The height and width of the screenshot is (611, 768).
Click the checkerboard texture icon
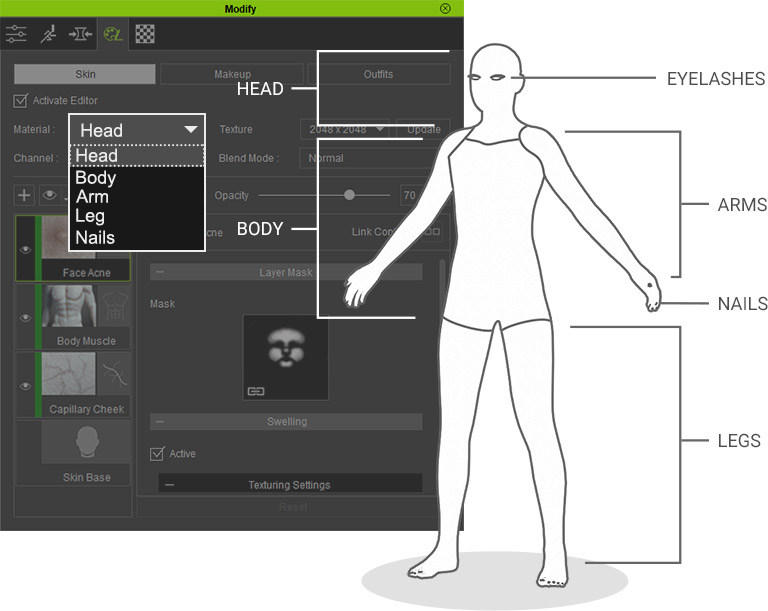(x=145, y=34)
